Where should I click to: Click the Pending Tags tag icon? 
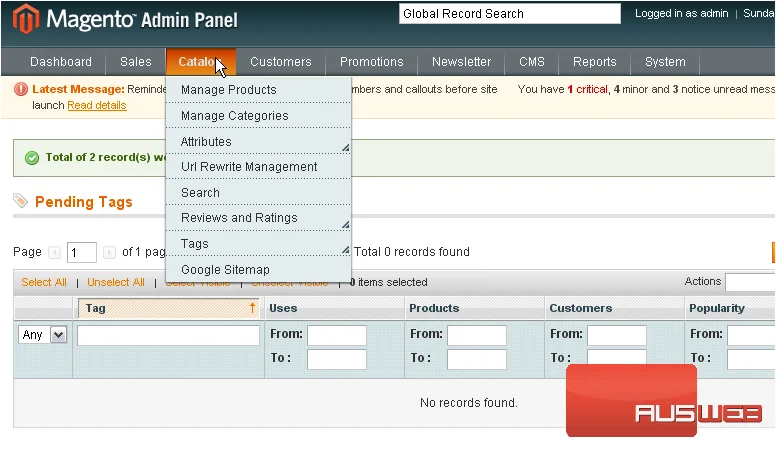(x=21, y=201)
